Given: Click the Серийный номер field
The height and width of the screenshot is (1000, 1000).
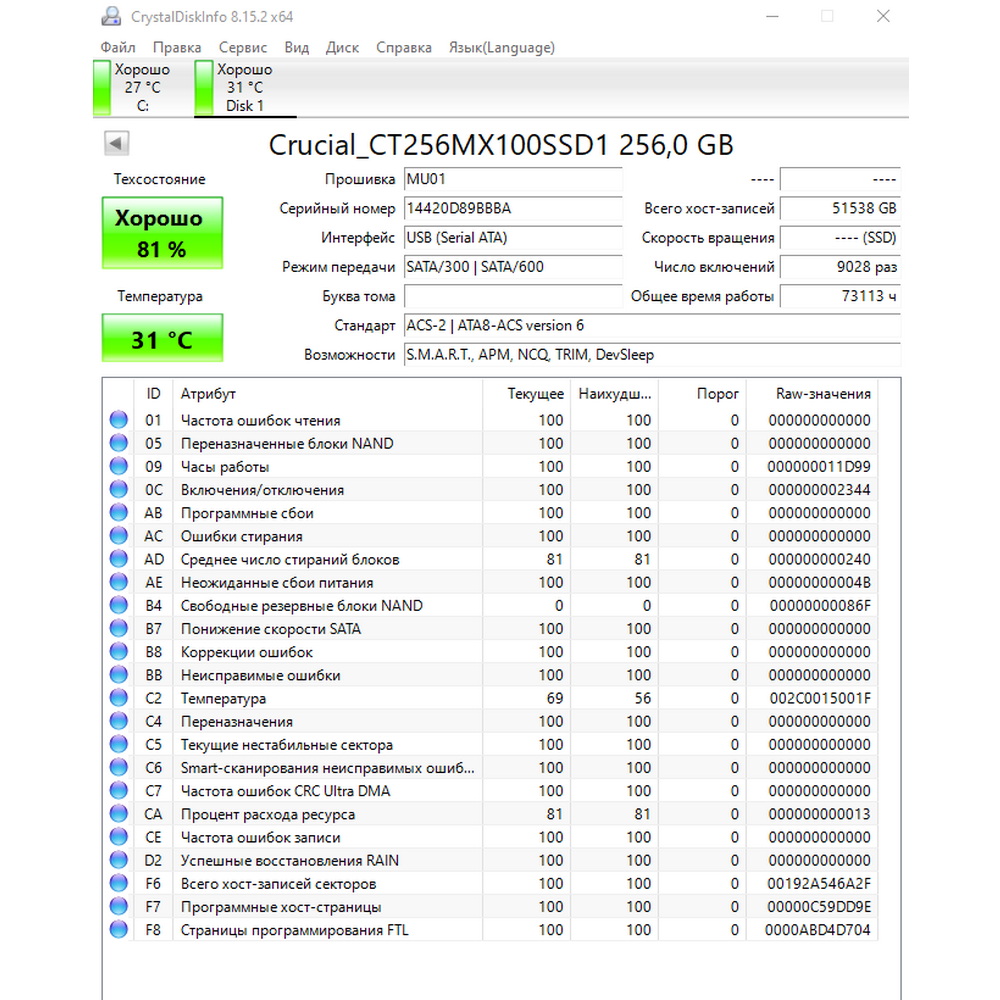Looking at the screenshot, I should pos(513,209).
